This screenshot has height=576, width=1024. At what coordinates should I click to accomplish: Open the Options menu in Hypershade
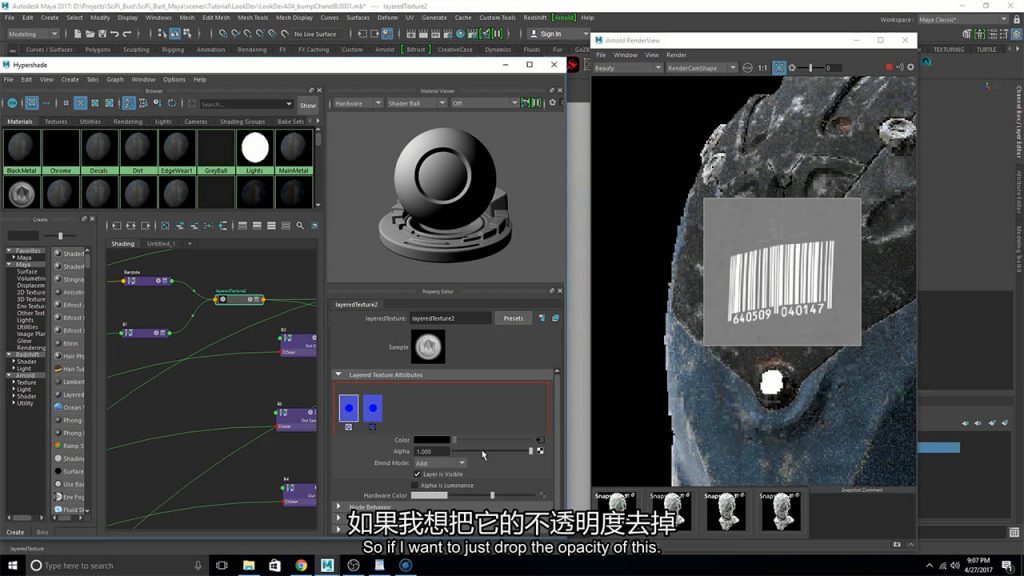point(174,80)
